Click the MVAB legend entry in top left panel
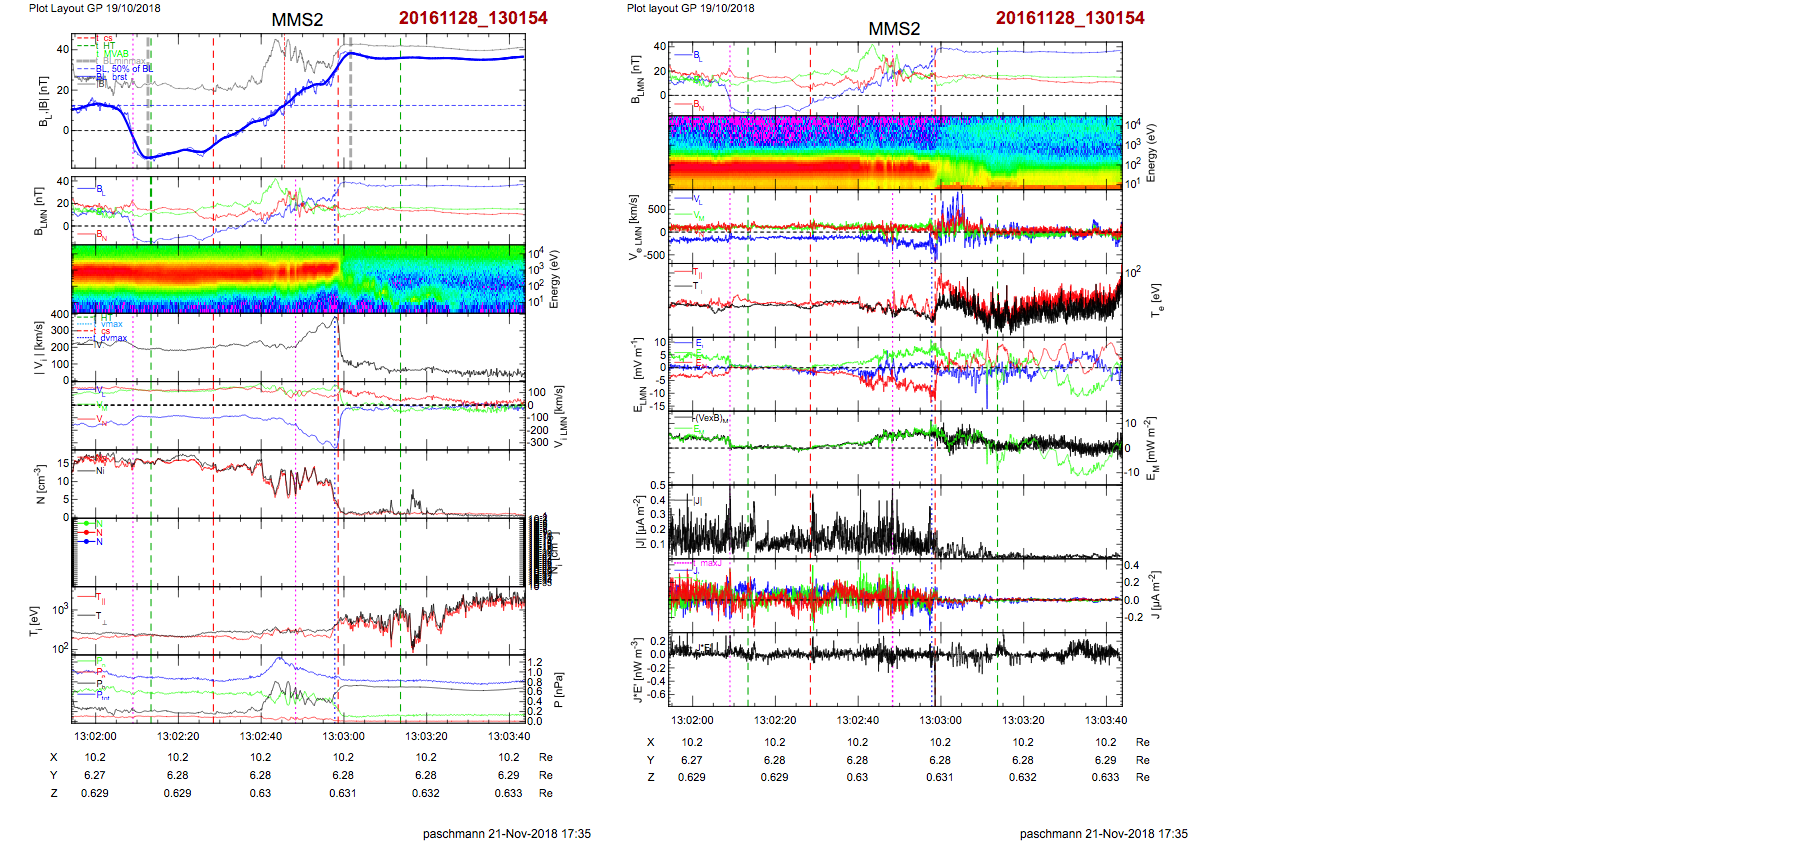Viewport: 1804px width, 841px height. pyautogui.click(x=116, y=54)
